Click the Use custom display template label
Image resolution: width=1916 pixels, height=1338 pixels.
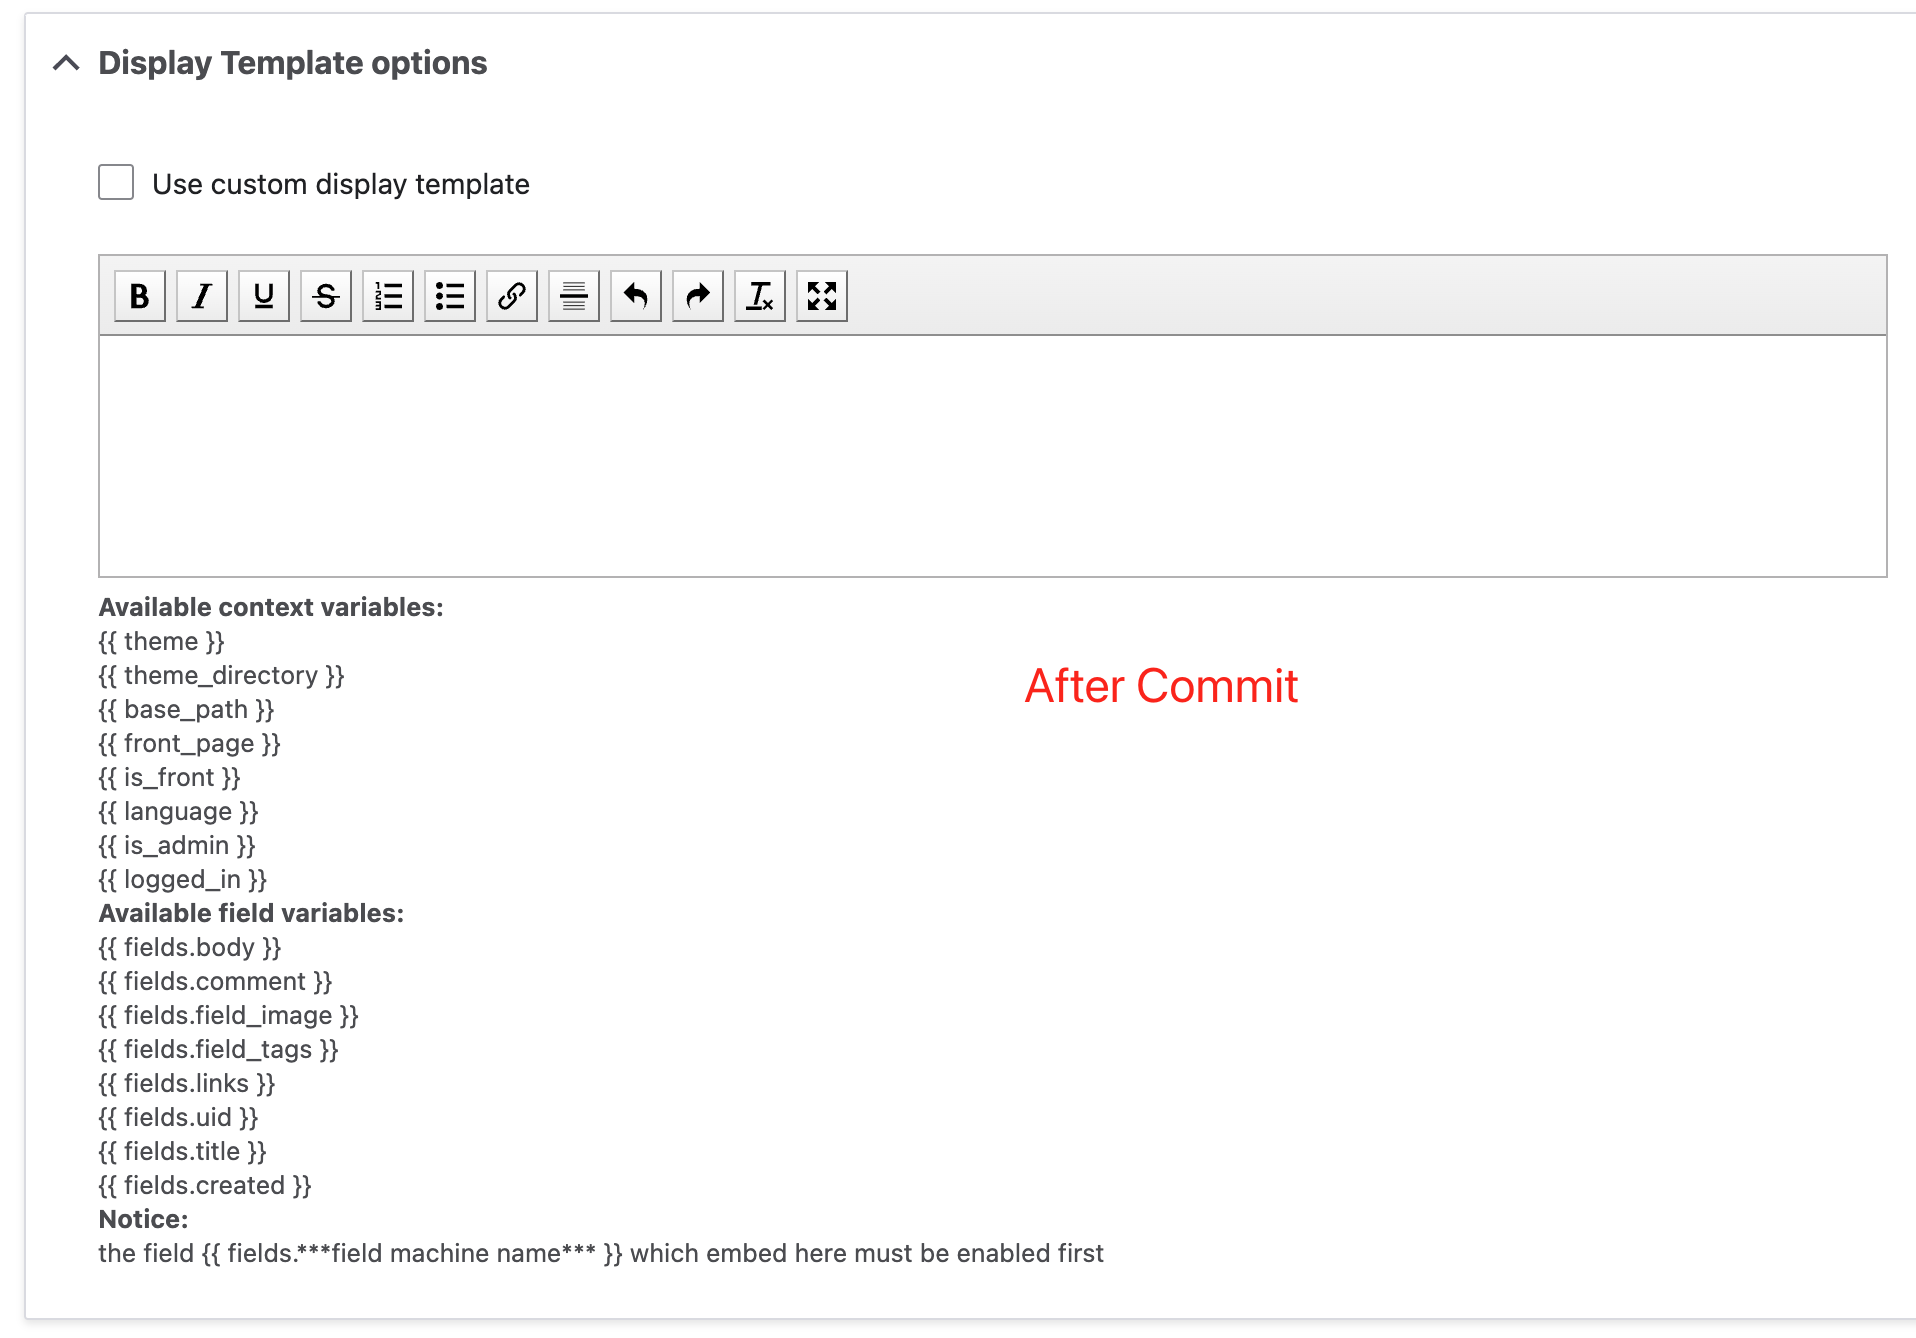point(340,183)
